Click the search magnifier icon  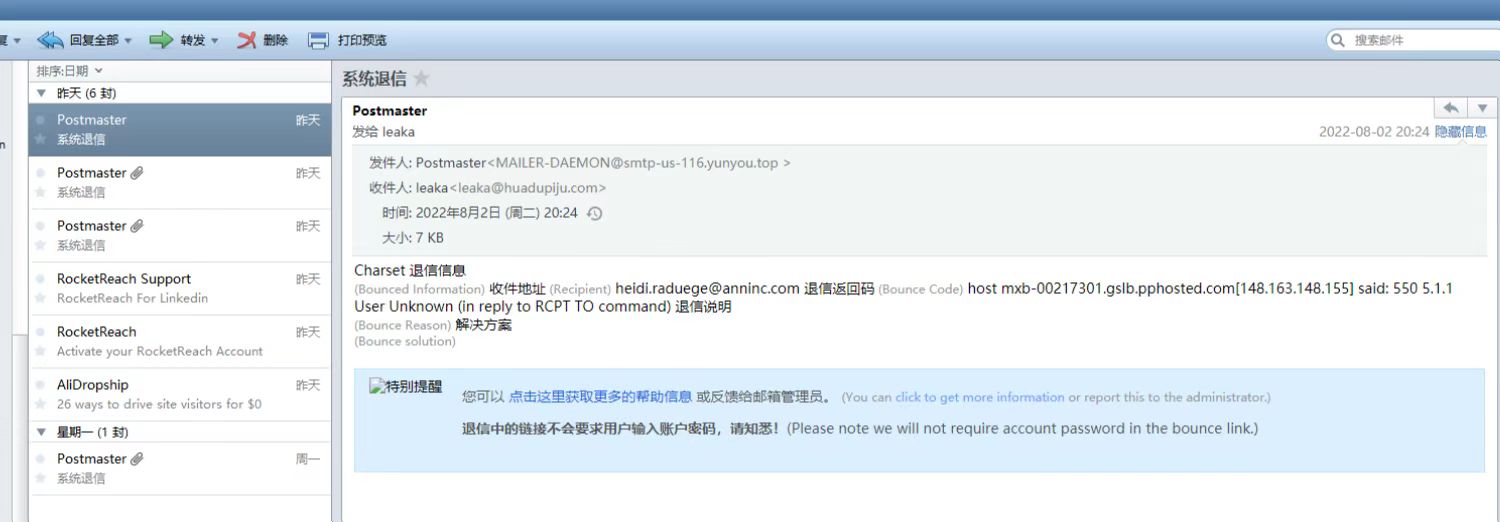1338,40
